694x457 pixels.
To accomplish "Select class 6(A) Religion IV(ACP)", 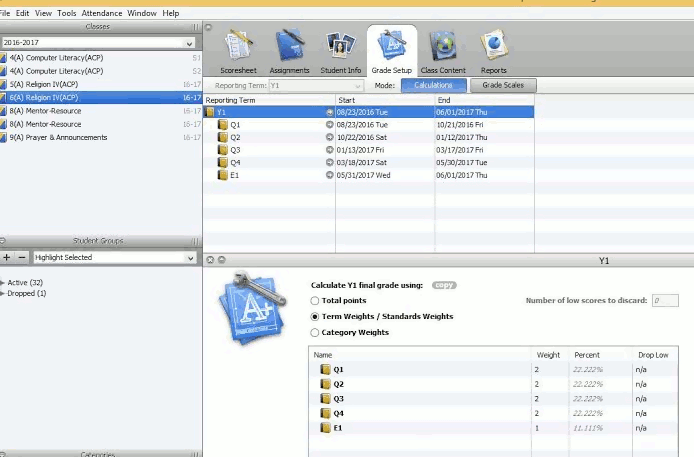I will (101, 98).
